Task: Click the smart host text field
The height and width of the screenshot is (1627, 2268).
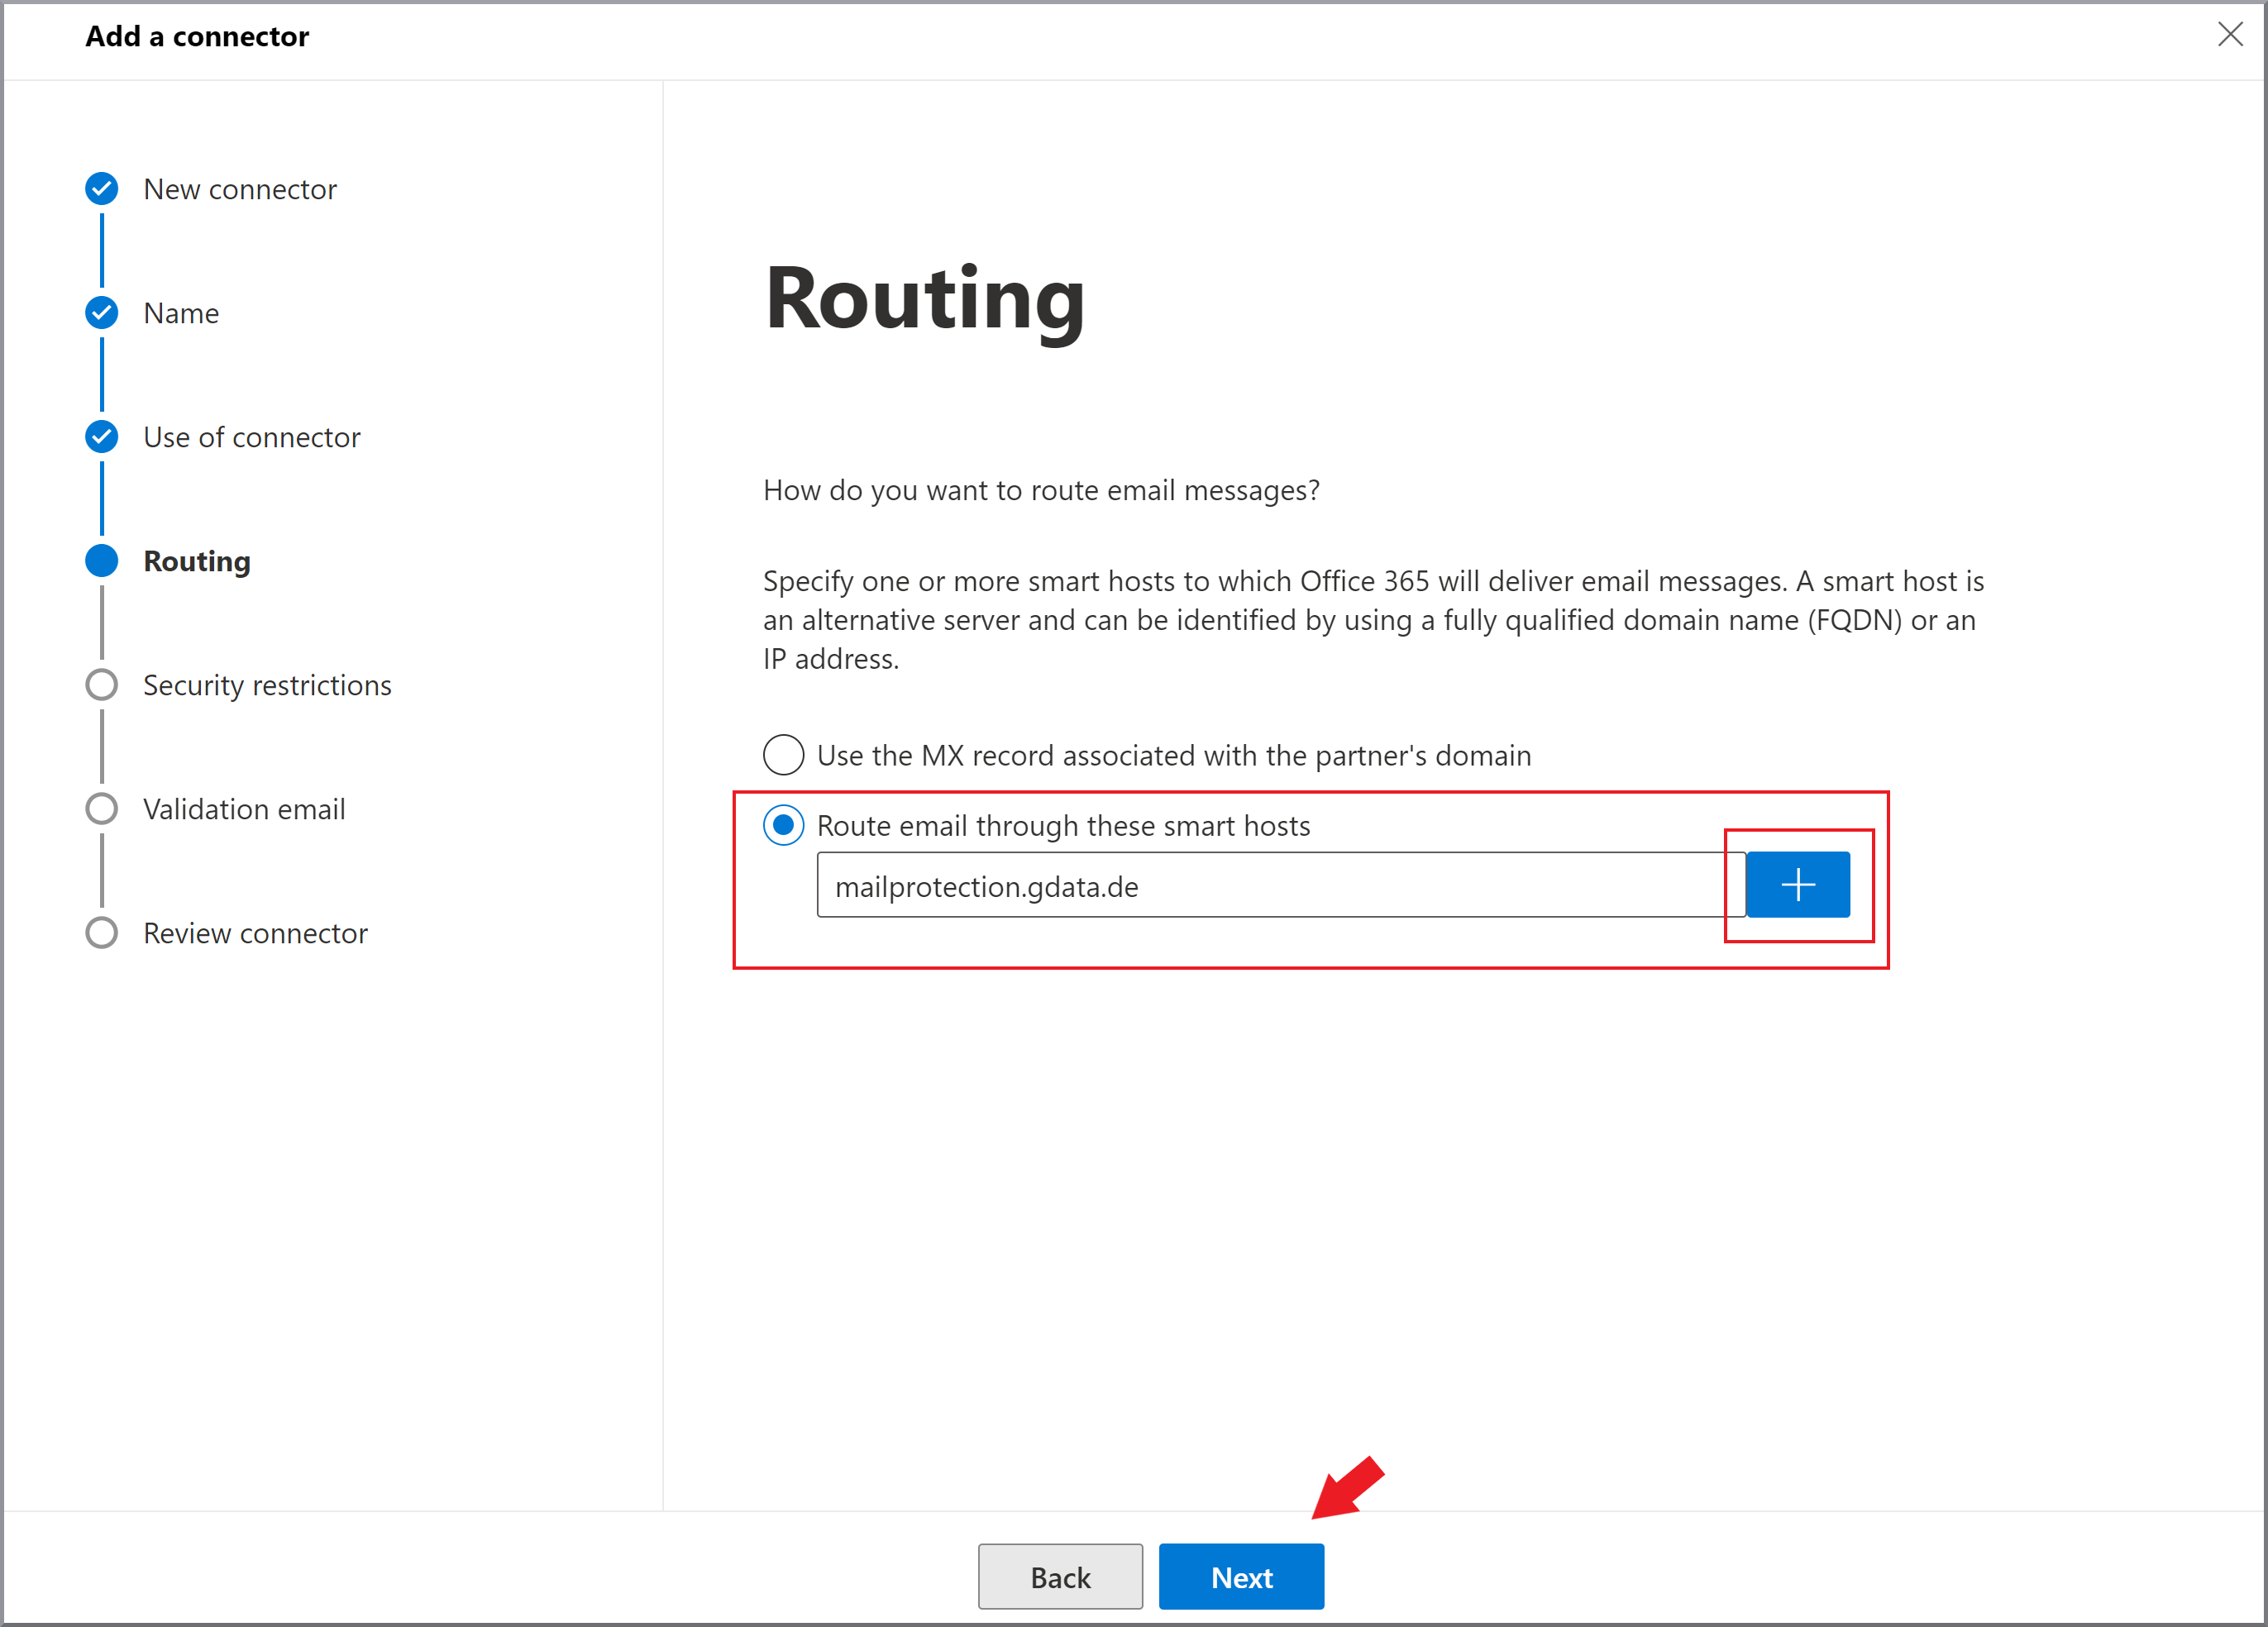Action: (1281, 885)
